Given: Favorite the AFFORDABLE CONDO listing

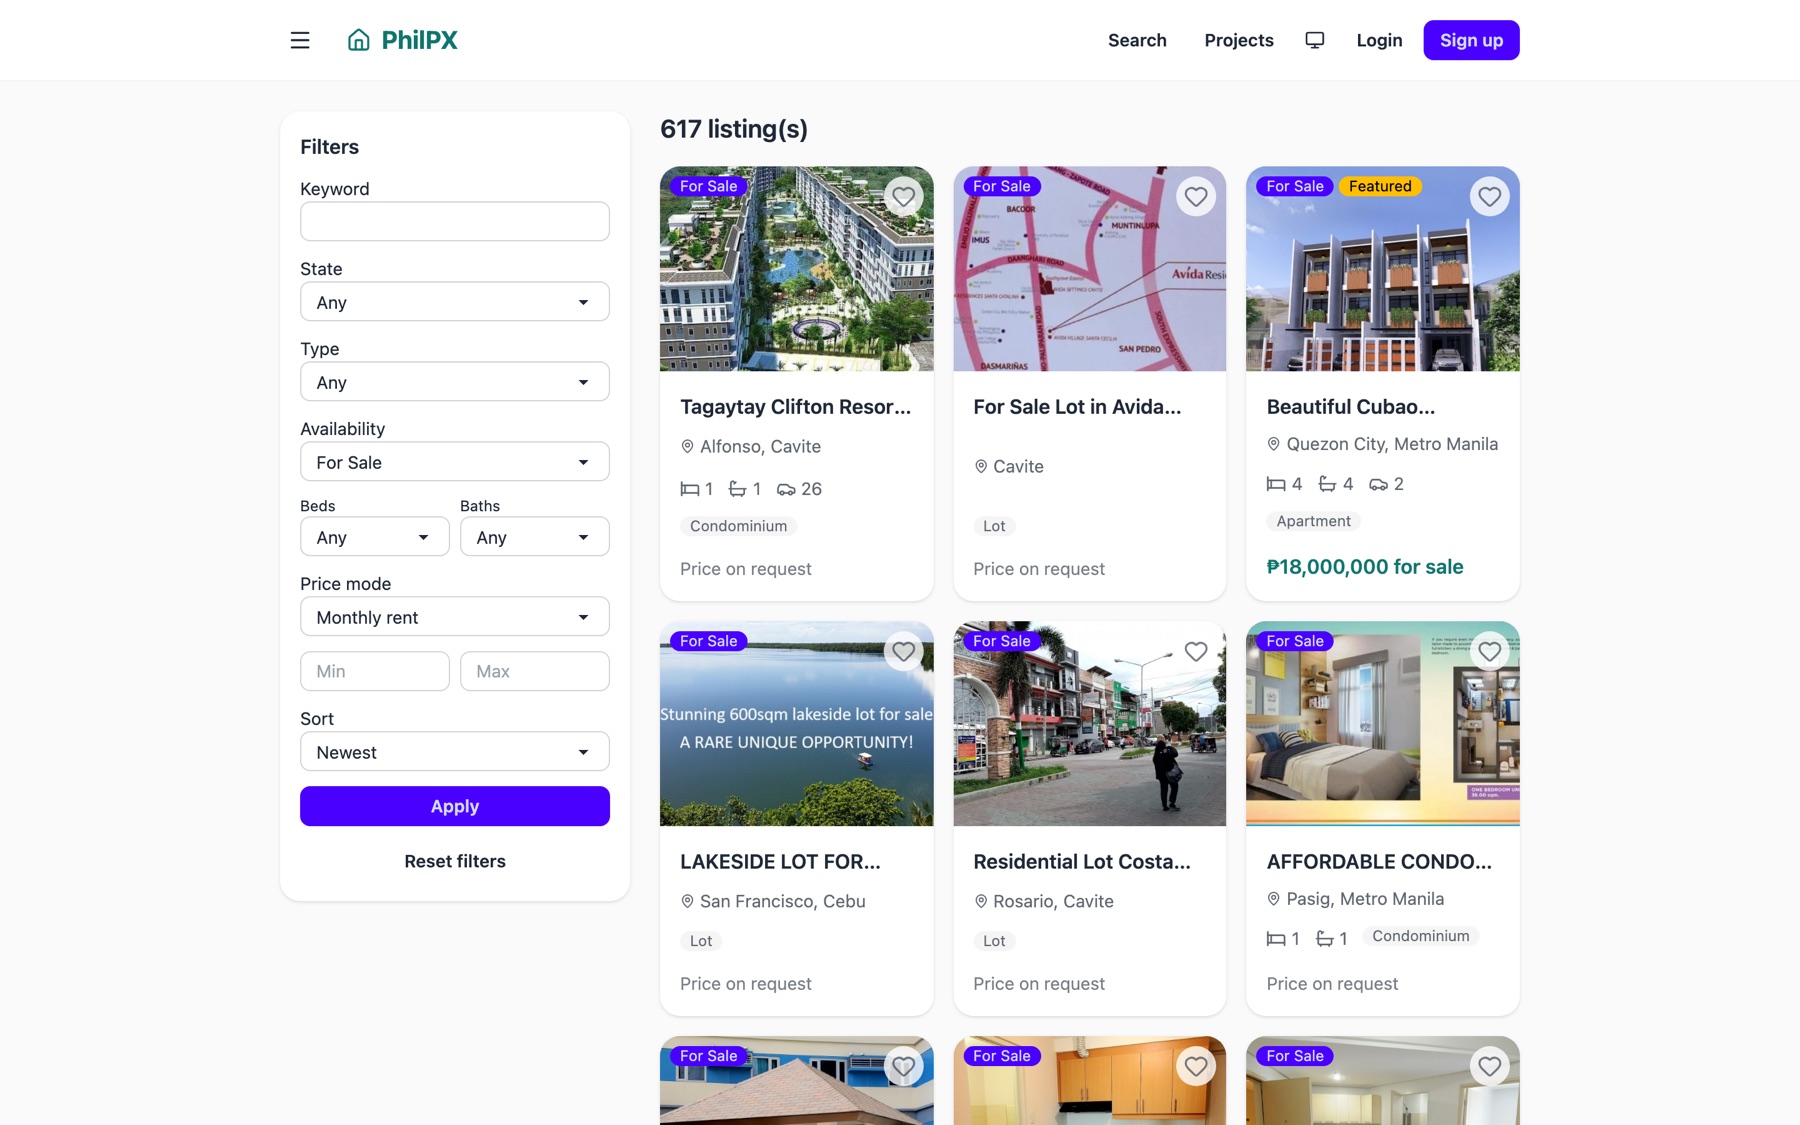Looking at the screenshot, I should click(1489, 651).
